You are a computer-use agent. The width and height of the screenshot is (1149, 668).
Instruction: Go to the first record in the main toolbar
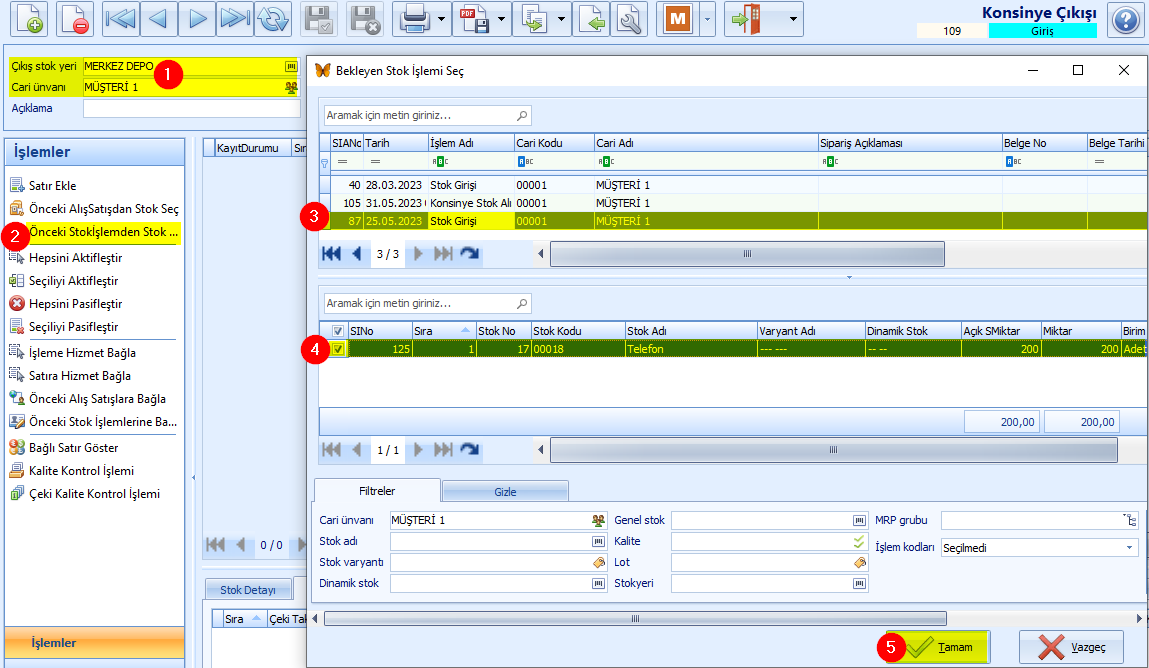pyautogui.click(x=120, y=19)
